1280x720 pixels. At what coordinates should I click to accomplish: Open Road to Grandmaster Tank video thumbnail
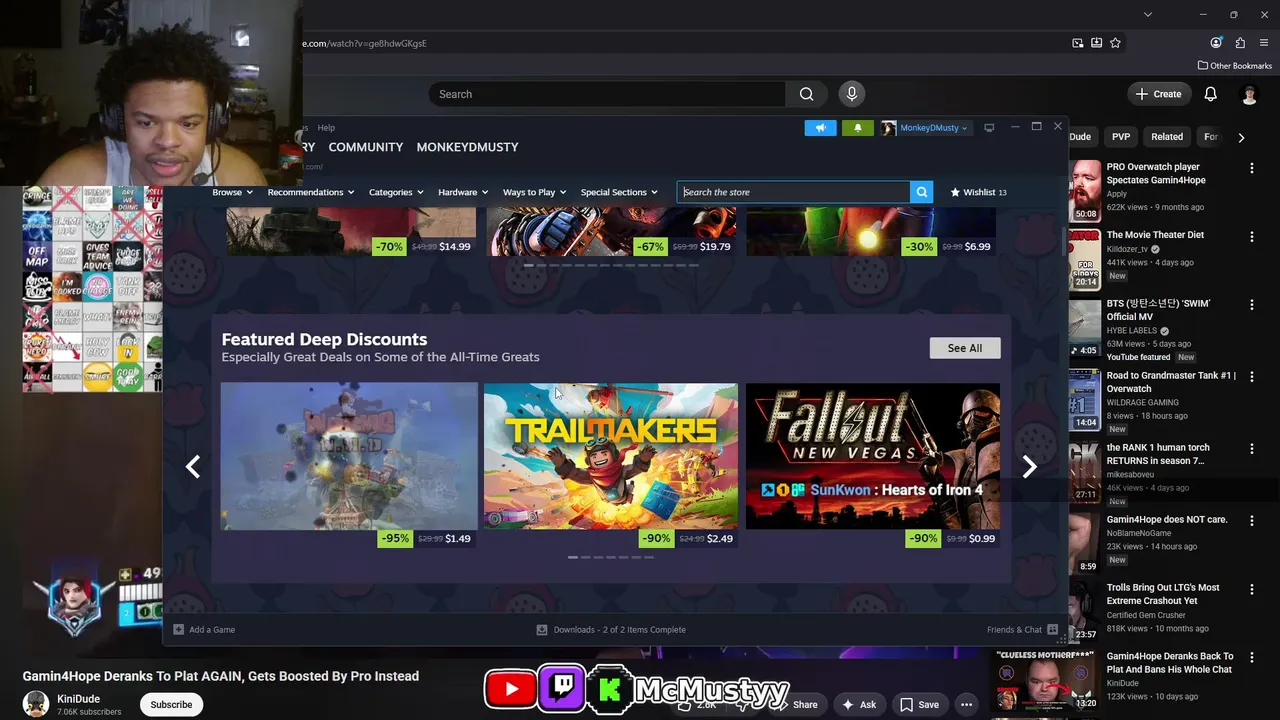pos(1084,399)
